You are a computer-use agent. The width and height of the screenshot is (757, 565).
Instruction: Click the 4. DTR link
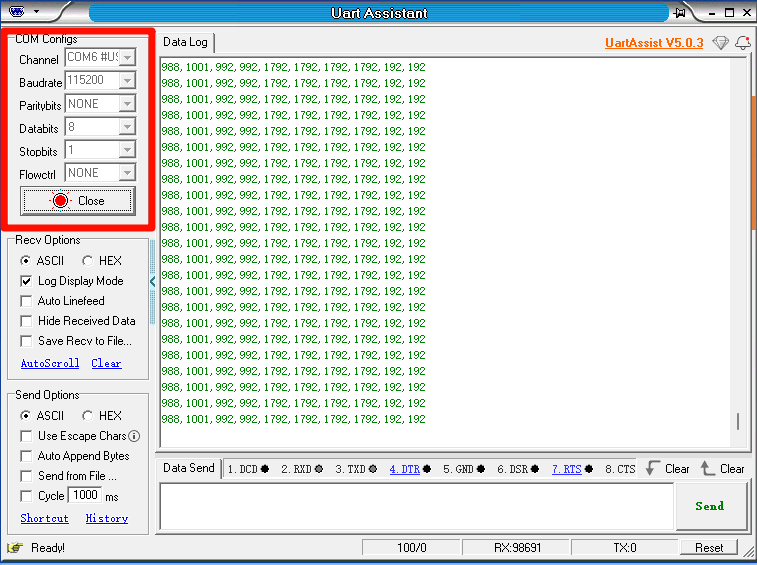point(405,469)
